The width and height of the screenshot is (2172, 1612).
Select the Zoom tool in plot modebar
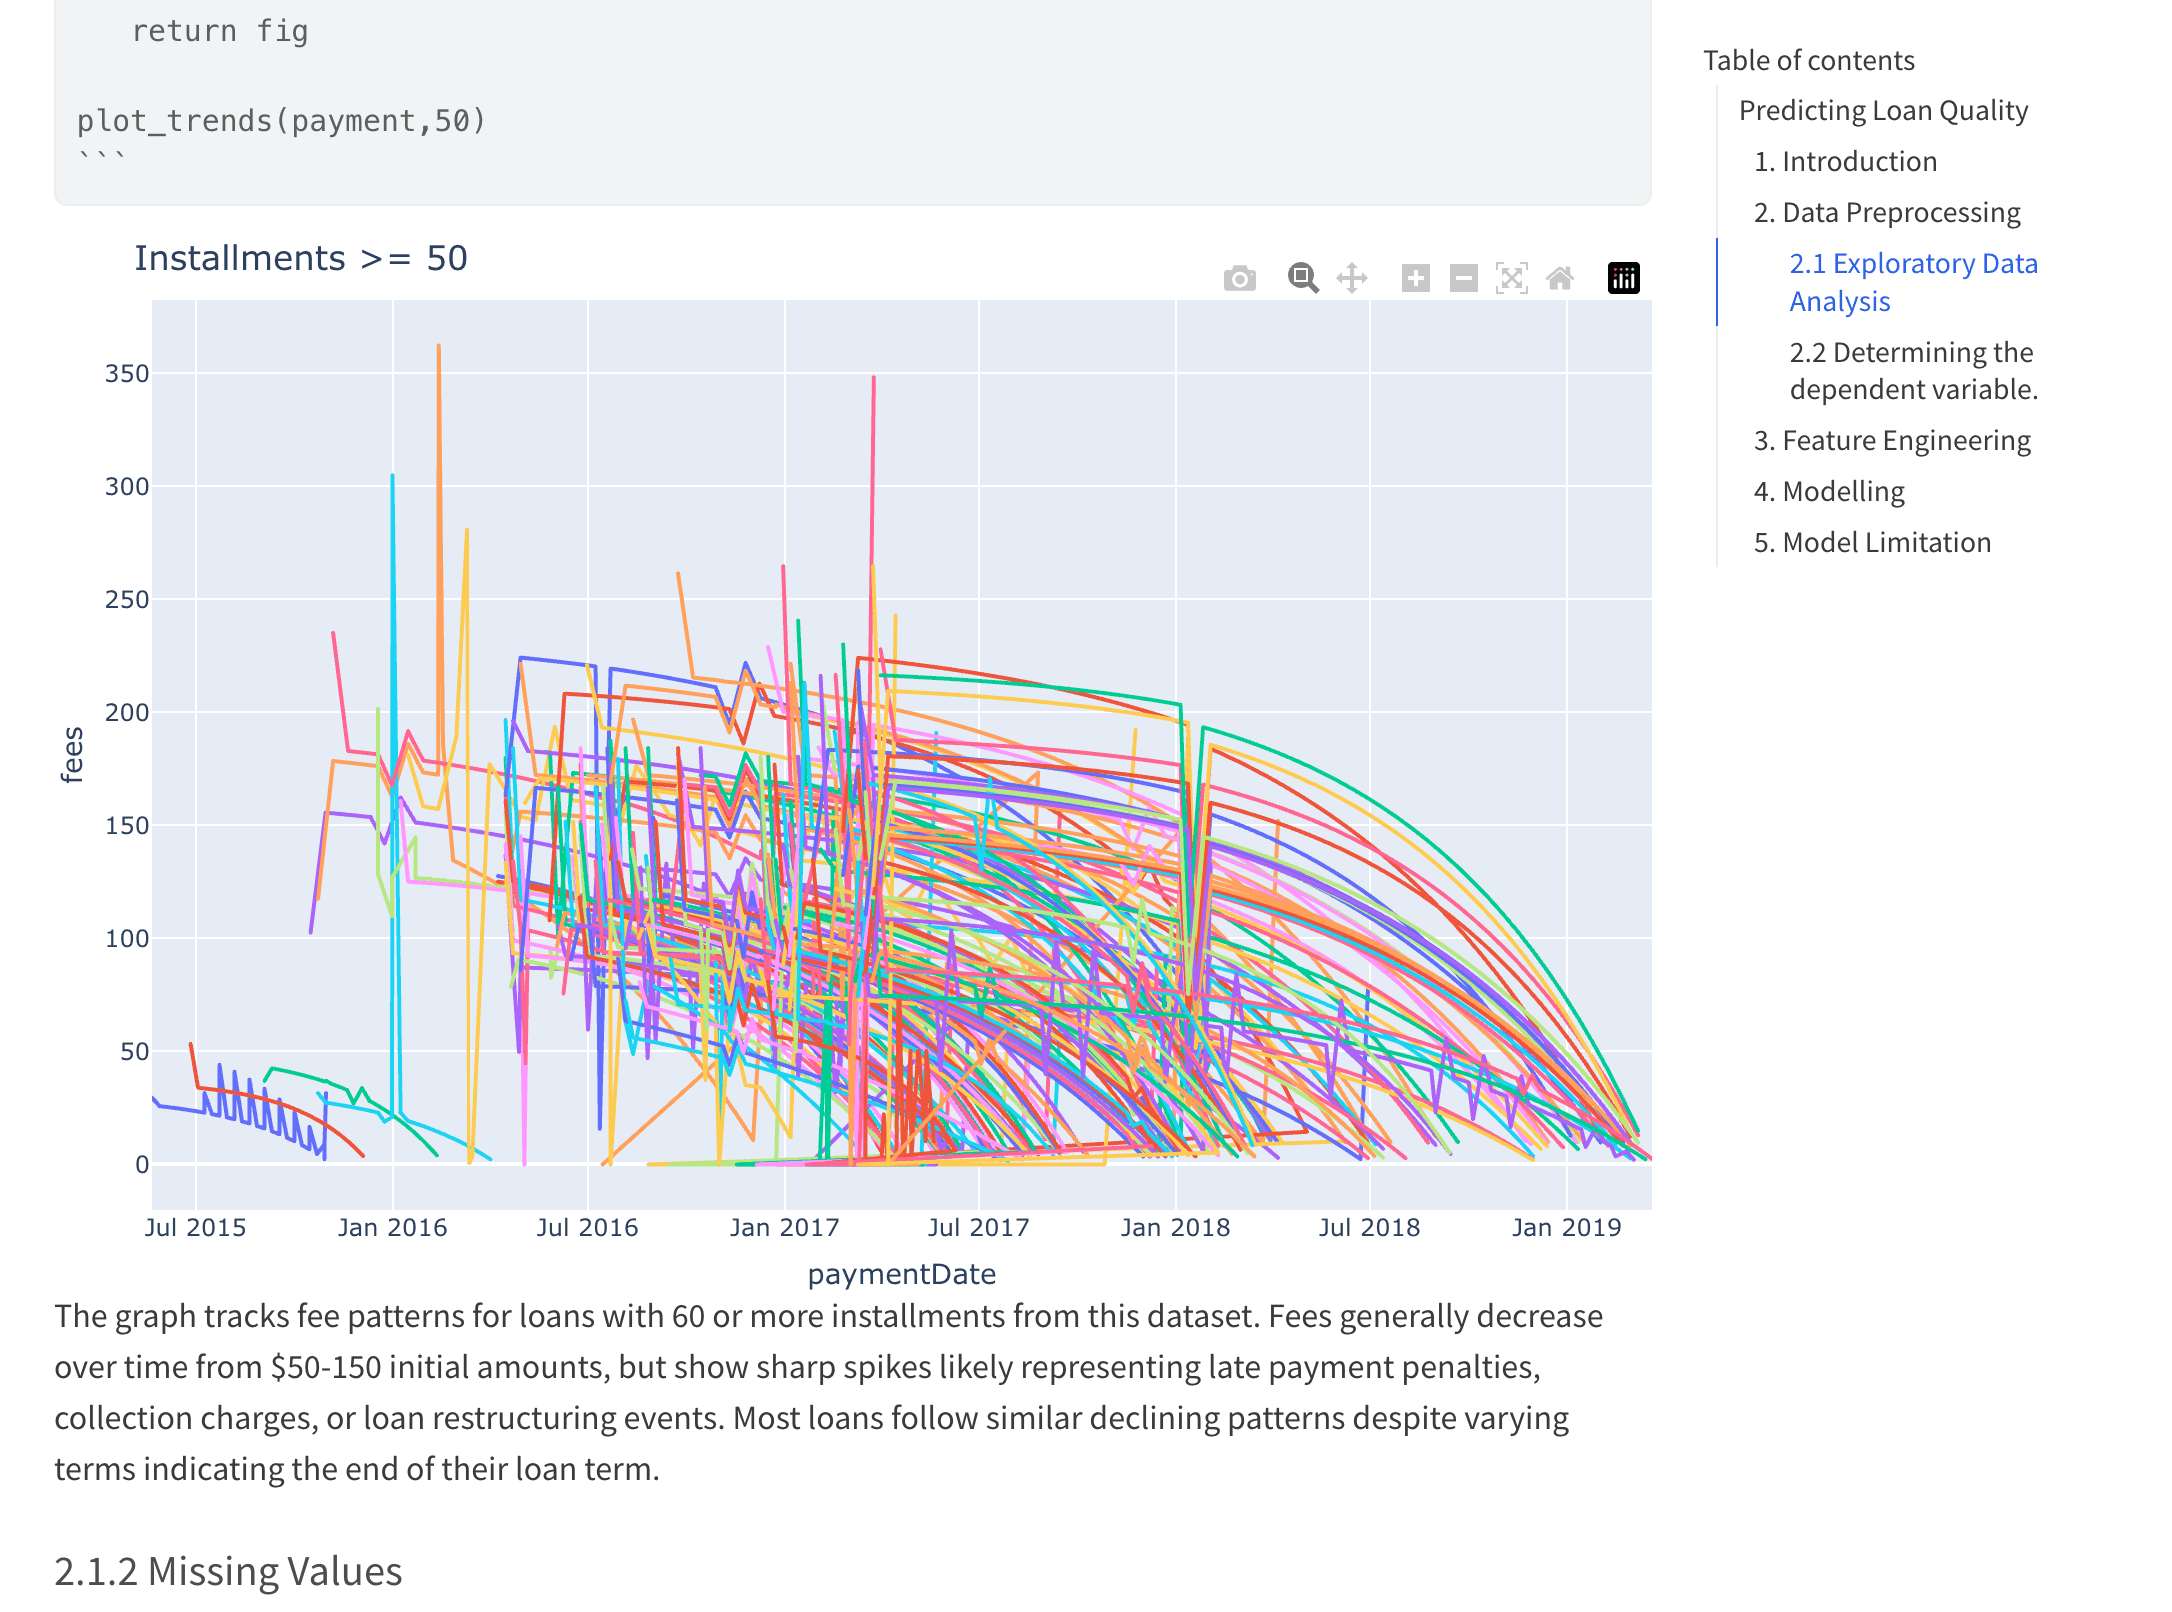point(1303,278)
